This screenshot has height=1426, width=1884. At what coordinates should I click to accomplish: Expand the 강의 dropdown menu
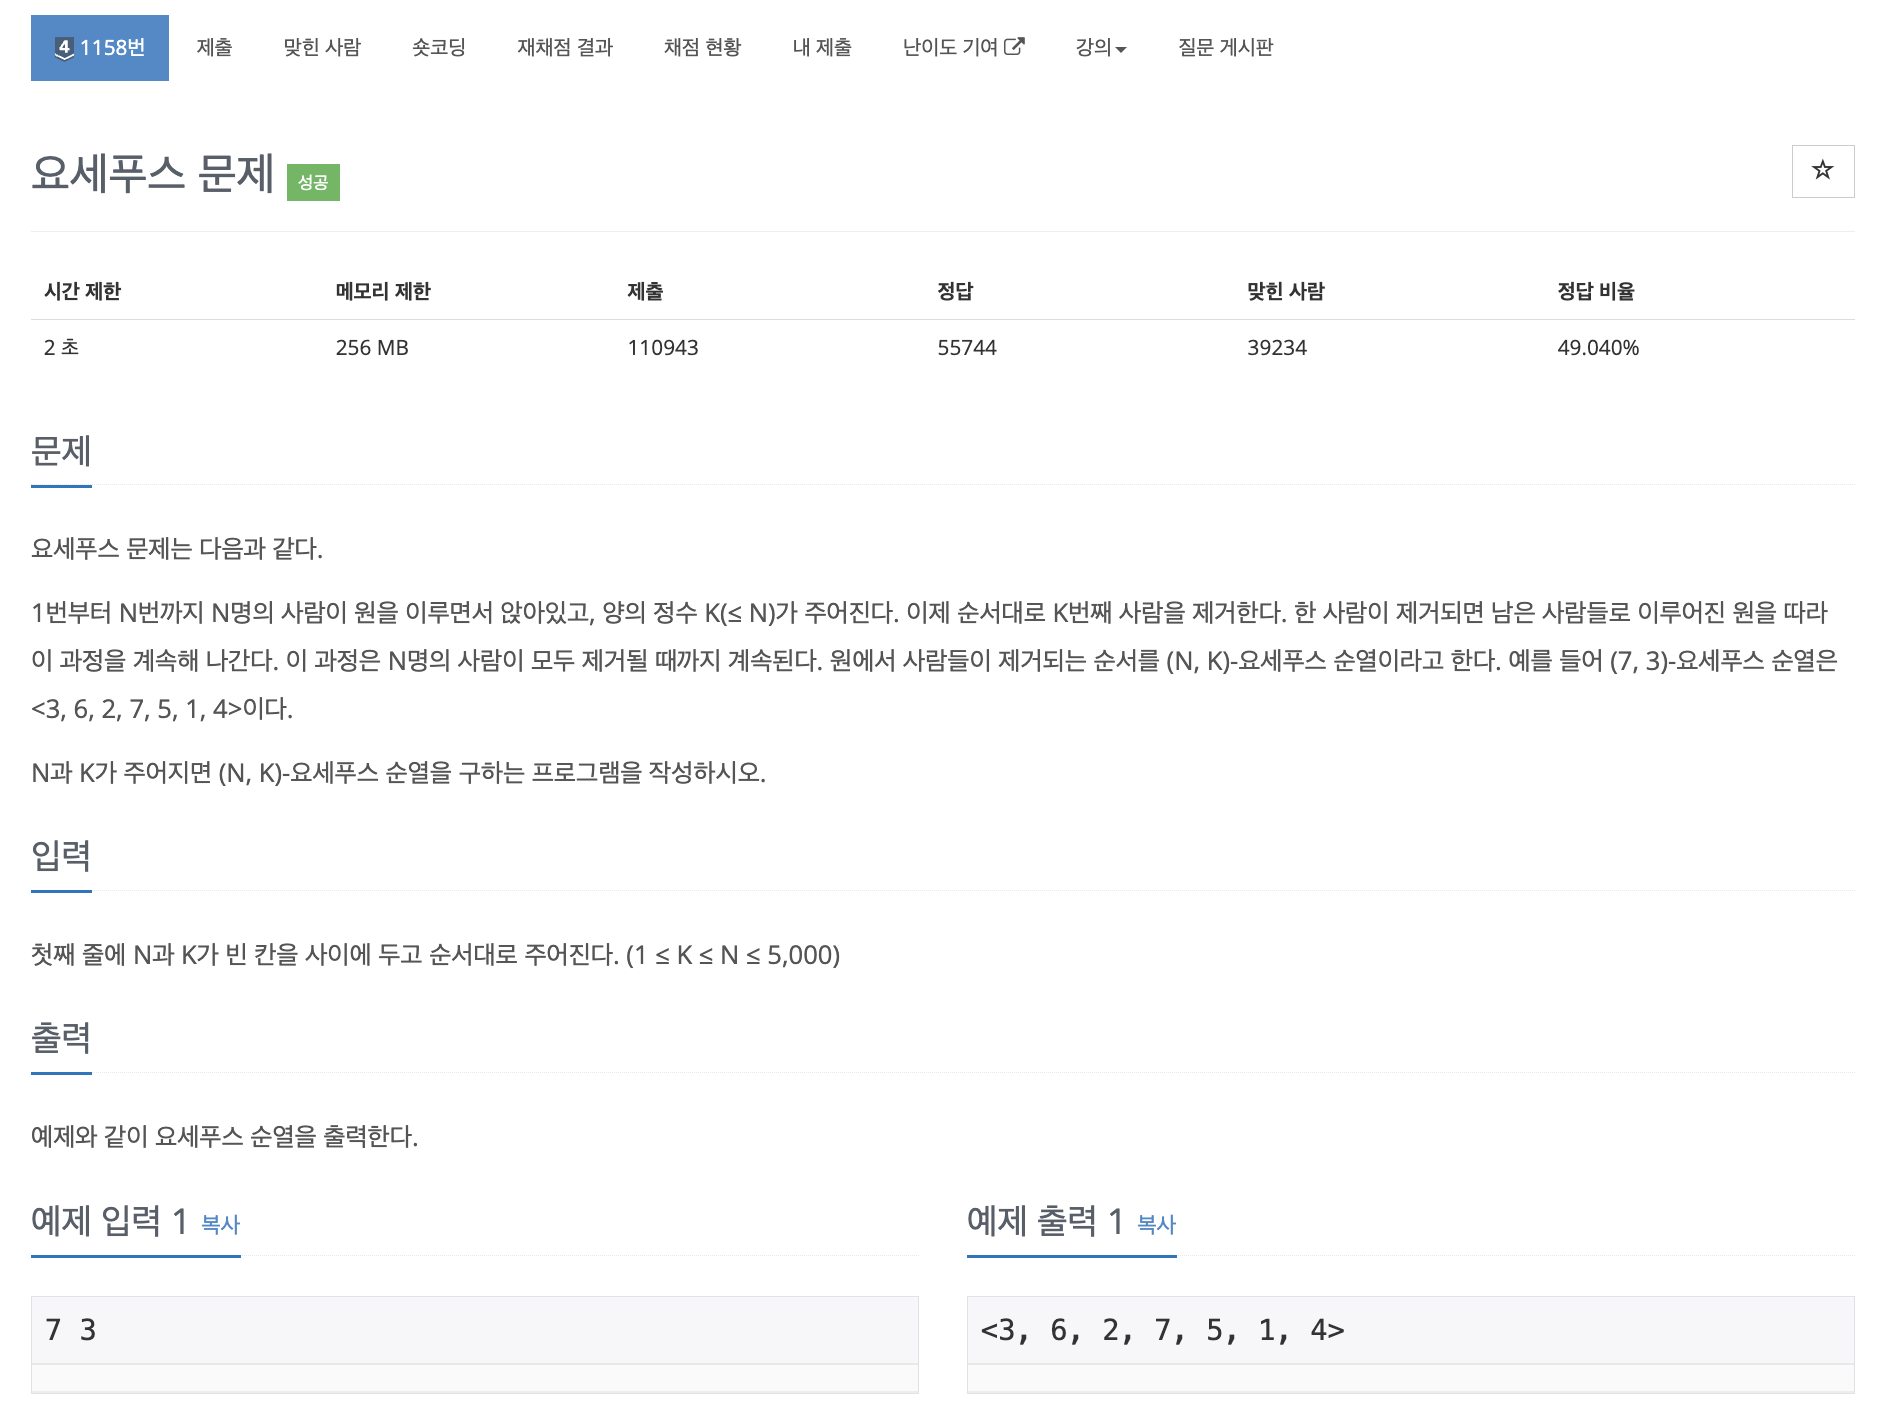1100,47
